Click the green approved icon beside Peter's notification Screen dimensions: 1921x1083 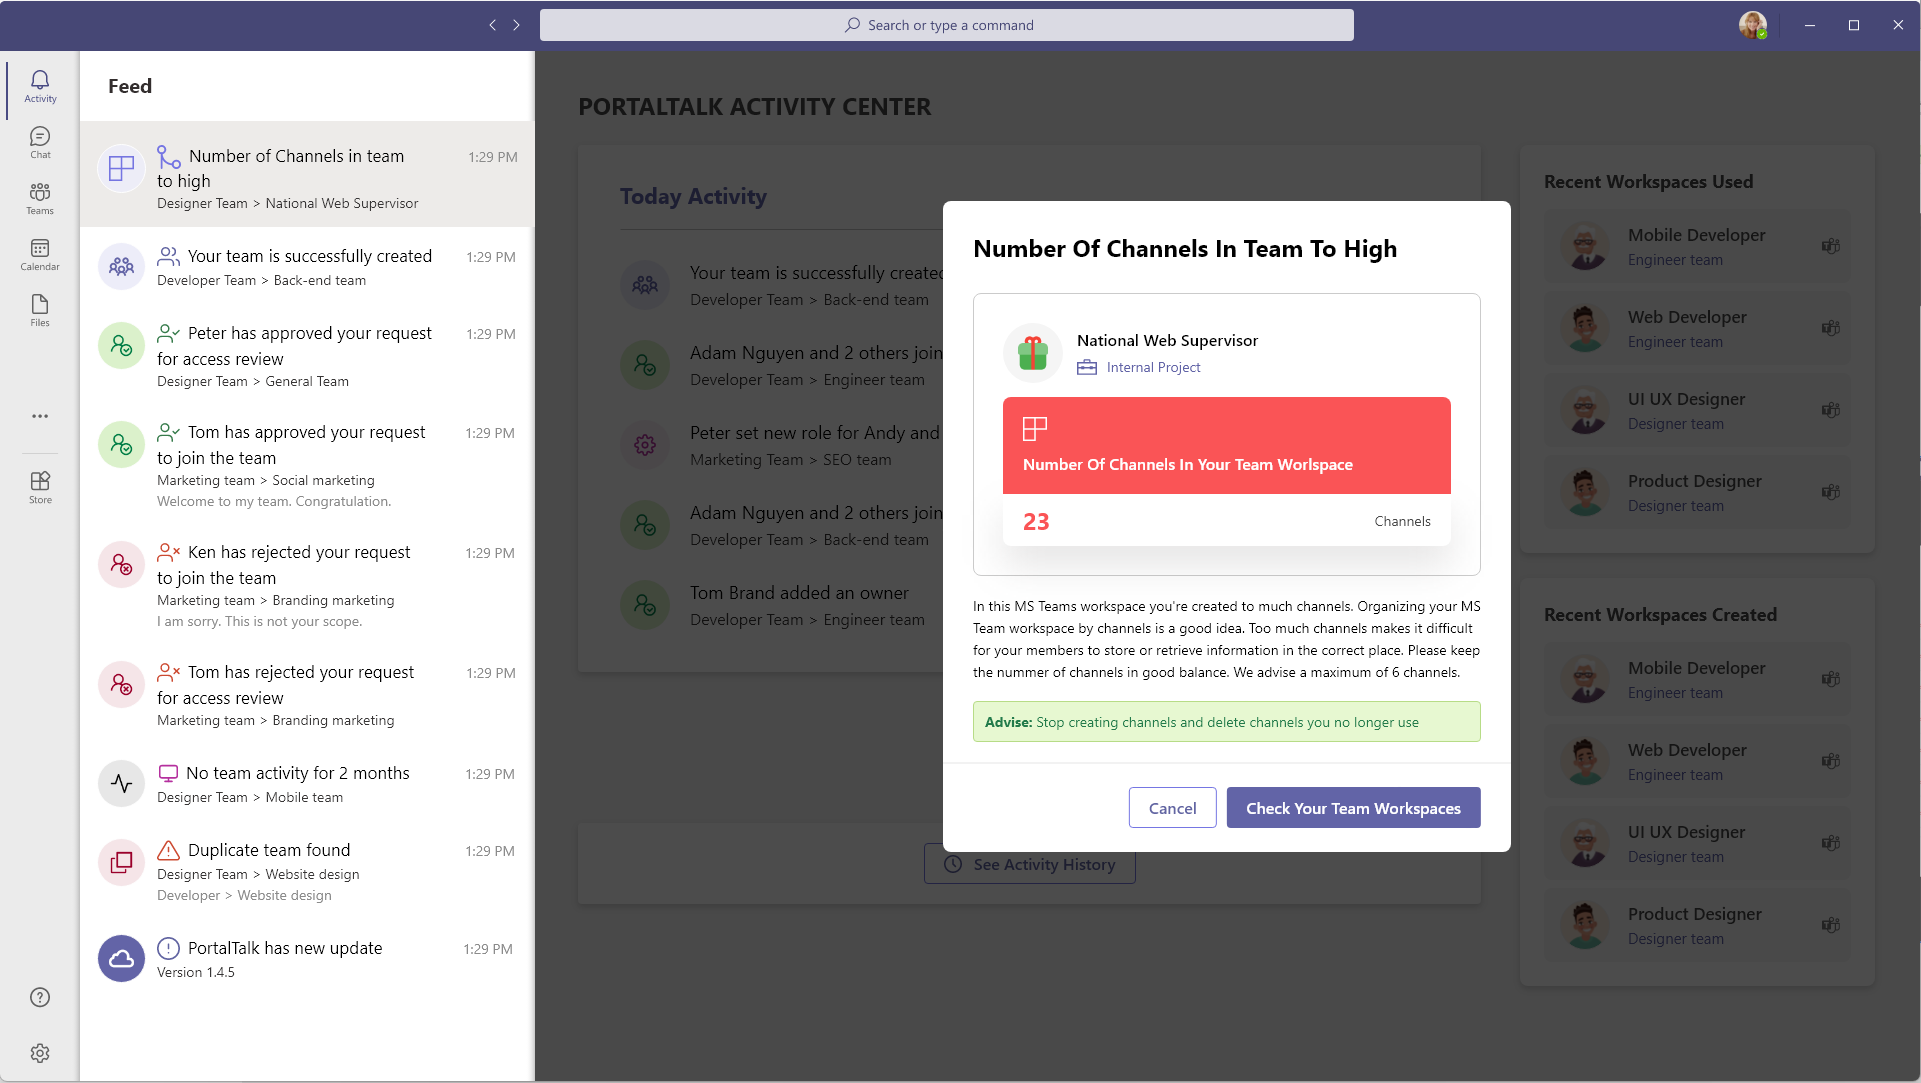click(121, 346)
